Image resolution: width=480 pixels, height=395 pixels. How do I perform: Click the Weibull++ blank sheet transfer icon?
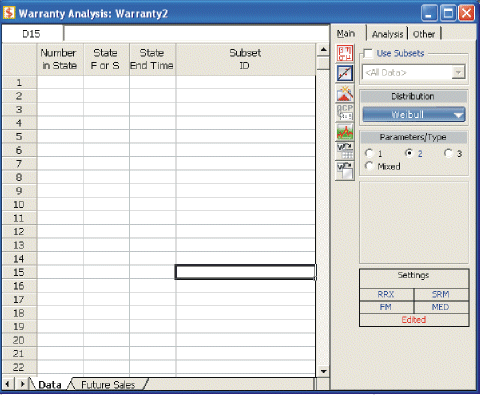[345, 170]
